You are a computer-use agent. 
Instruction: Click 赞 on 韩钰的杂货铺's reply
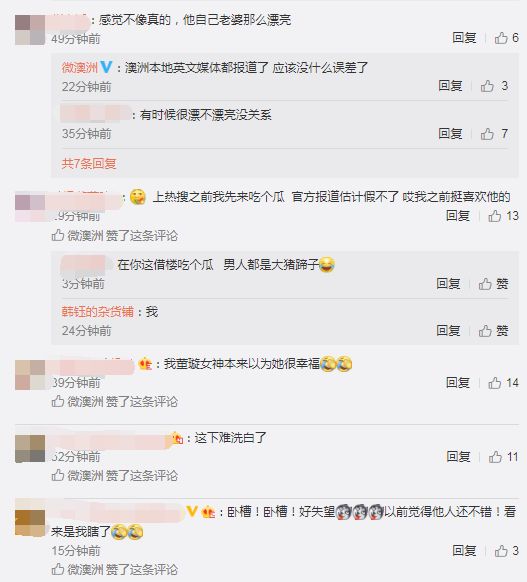pos(493,330)
